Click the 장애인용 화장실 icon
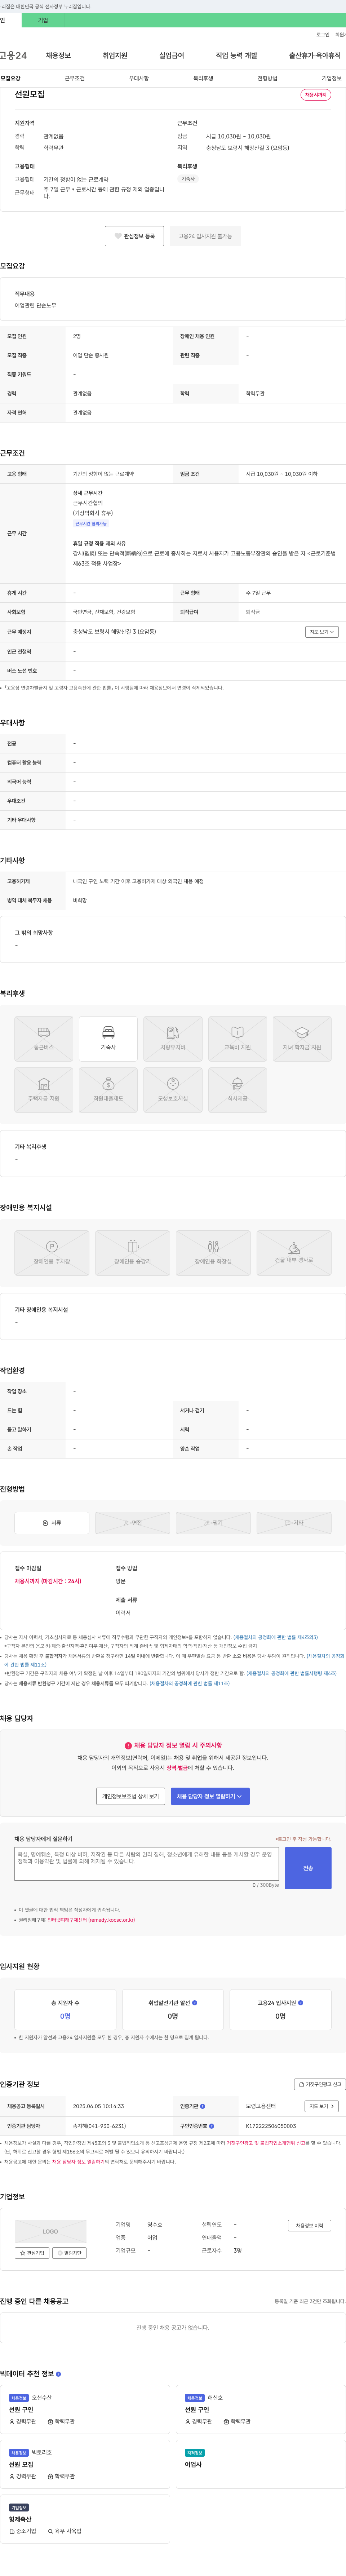346x2576 pixels. [x=213, y=1253]
